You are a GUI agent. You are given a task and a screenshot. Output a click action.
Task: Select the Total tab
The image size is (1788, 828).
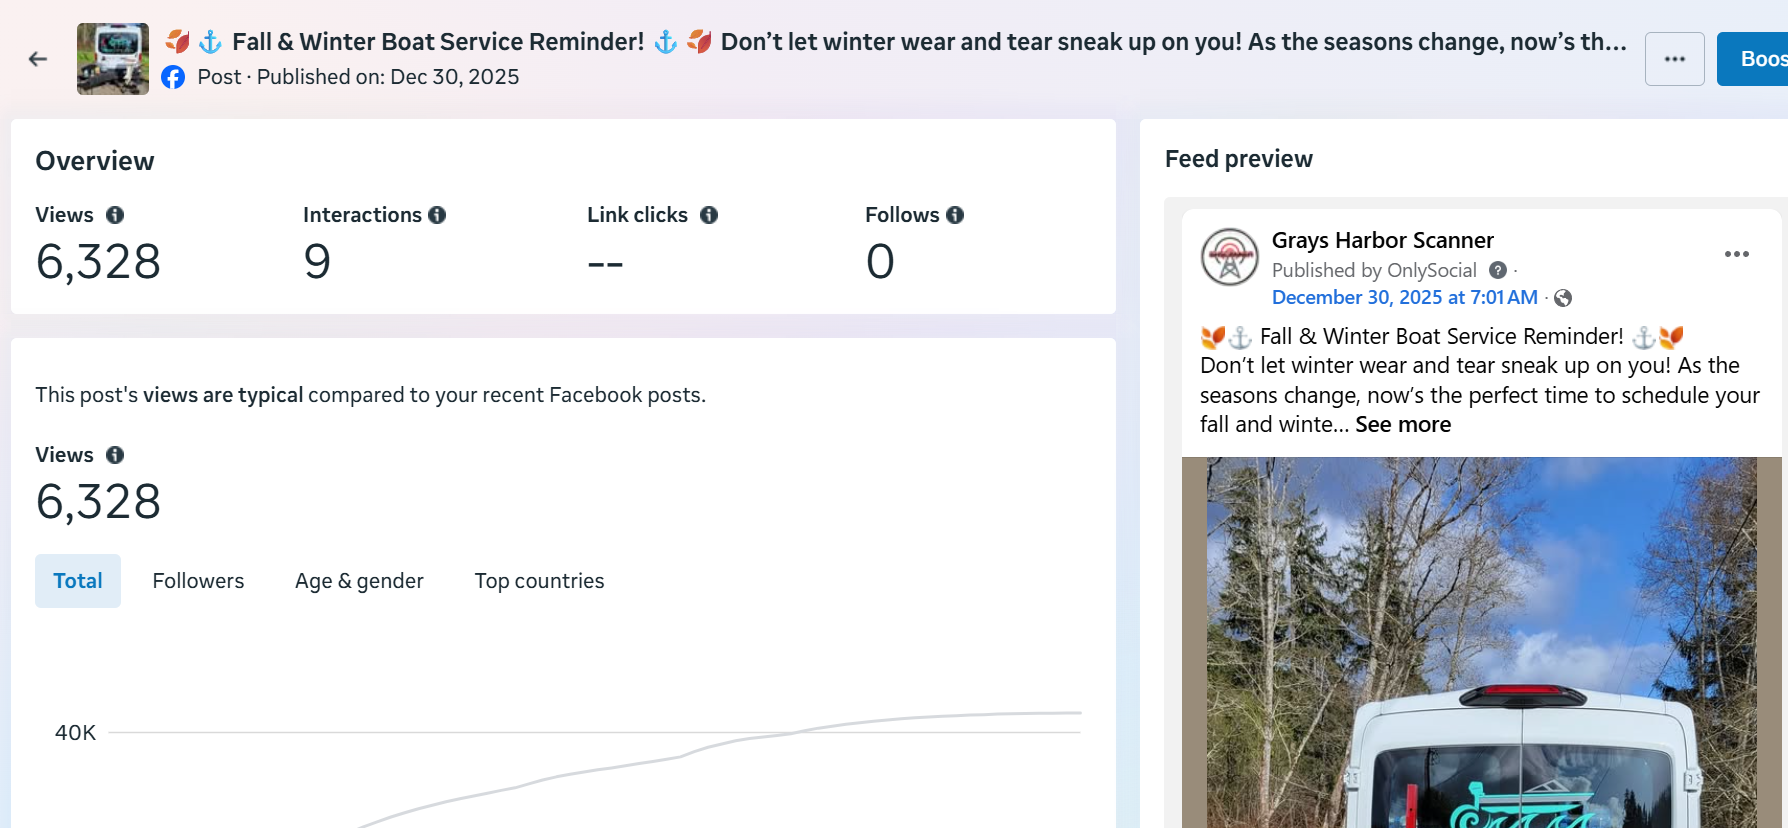click(78, 581)
